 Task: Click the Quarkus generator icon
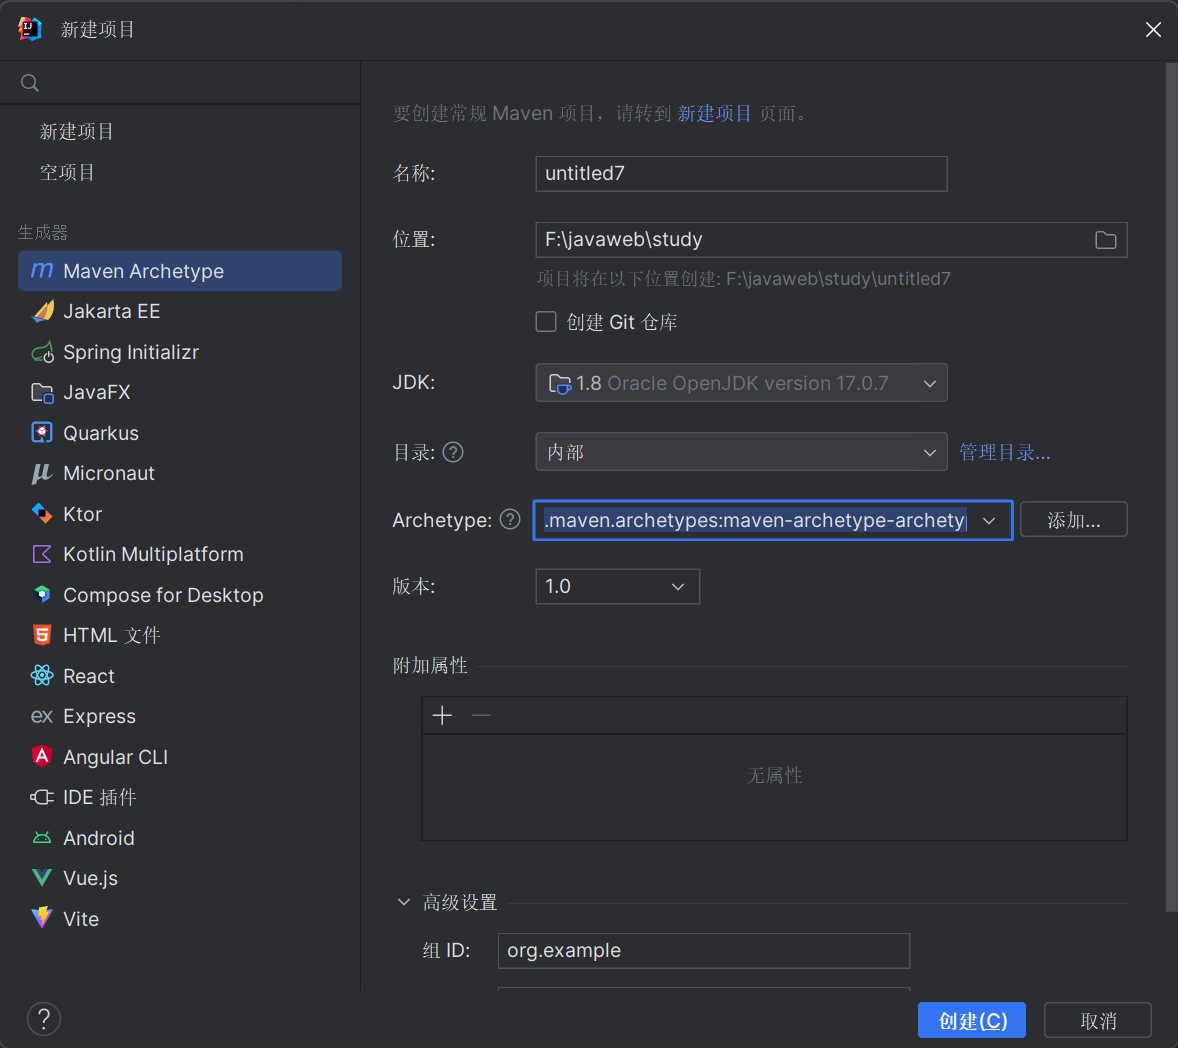point(42,433)
